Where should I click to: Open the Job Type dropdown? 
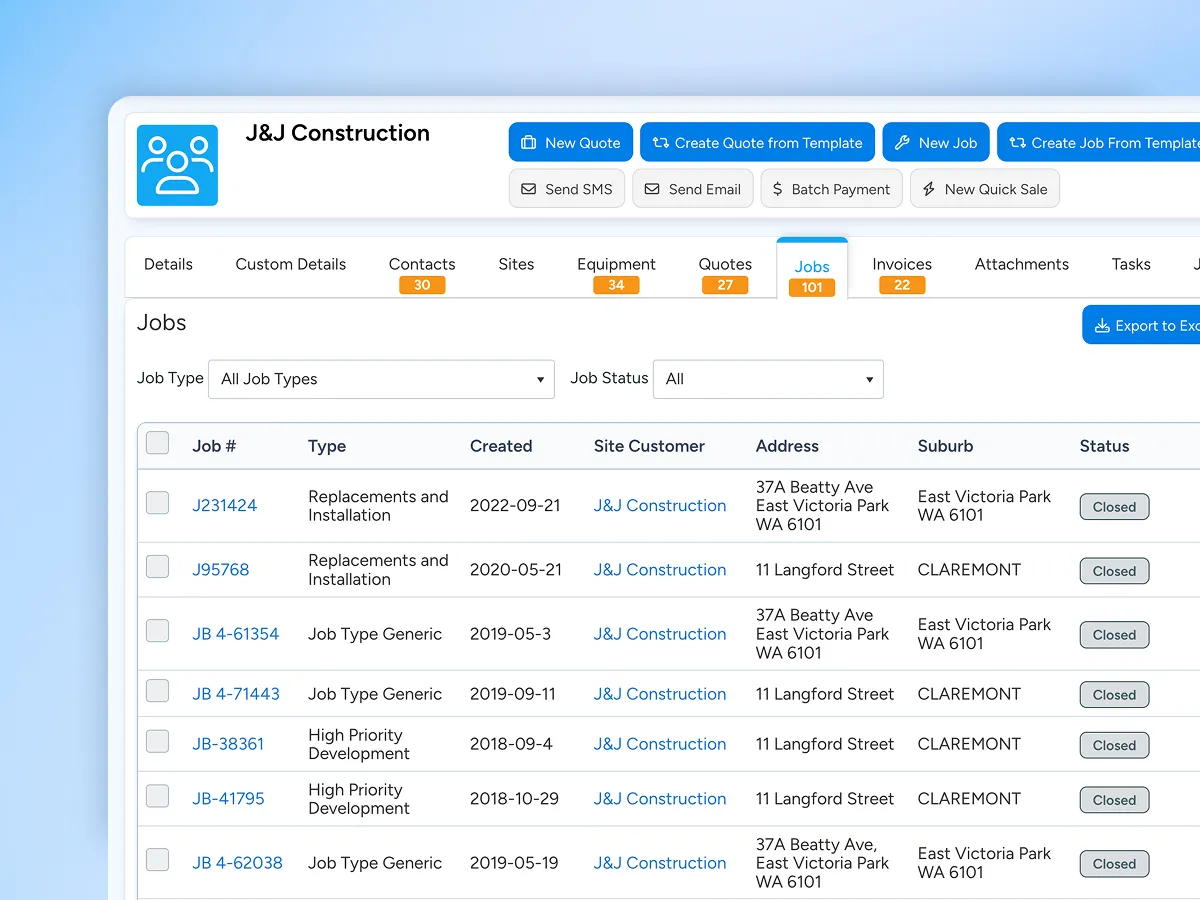(381, 379)
